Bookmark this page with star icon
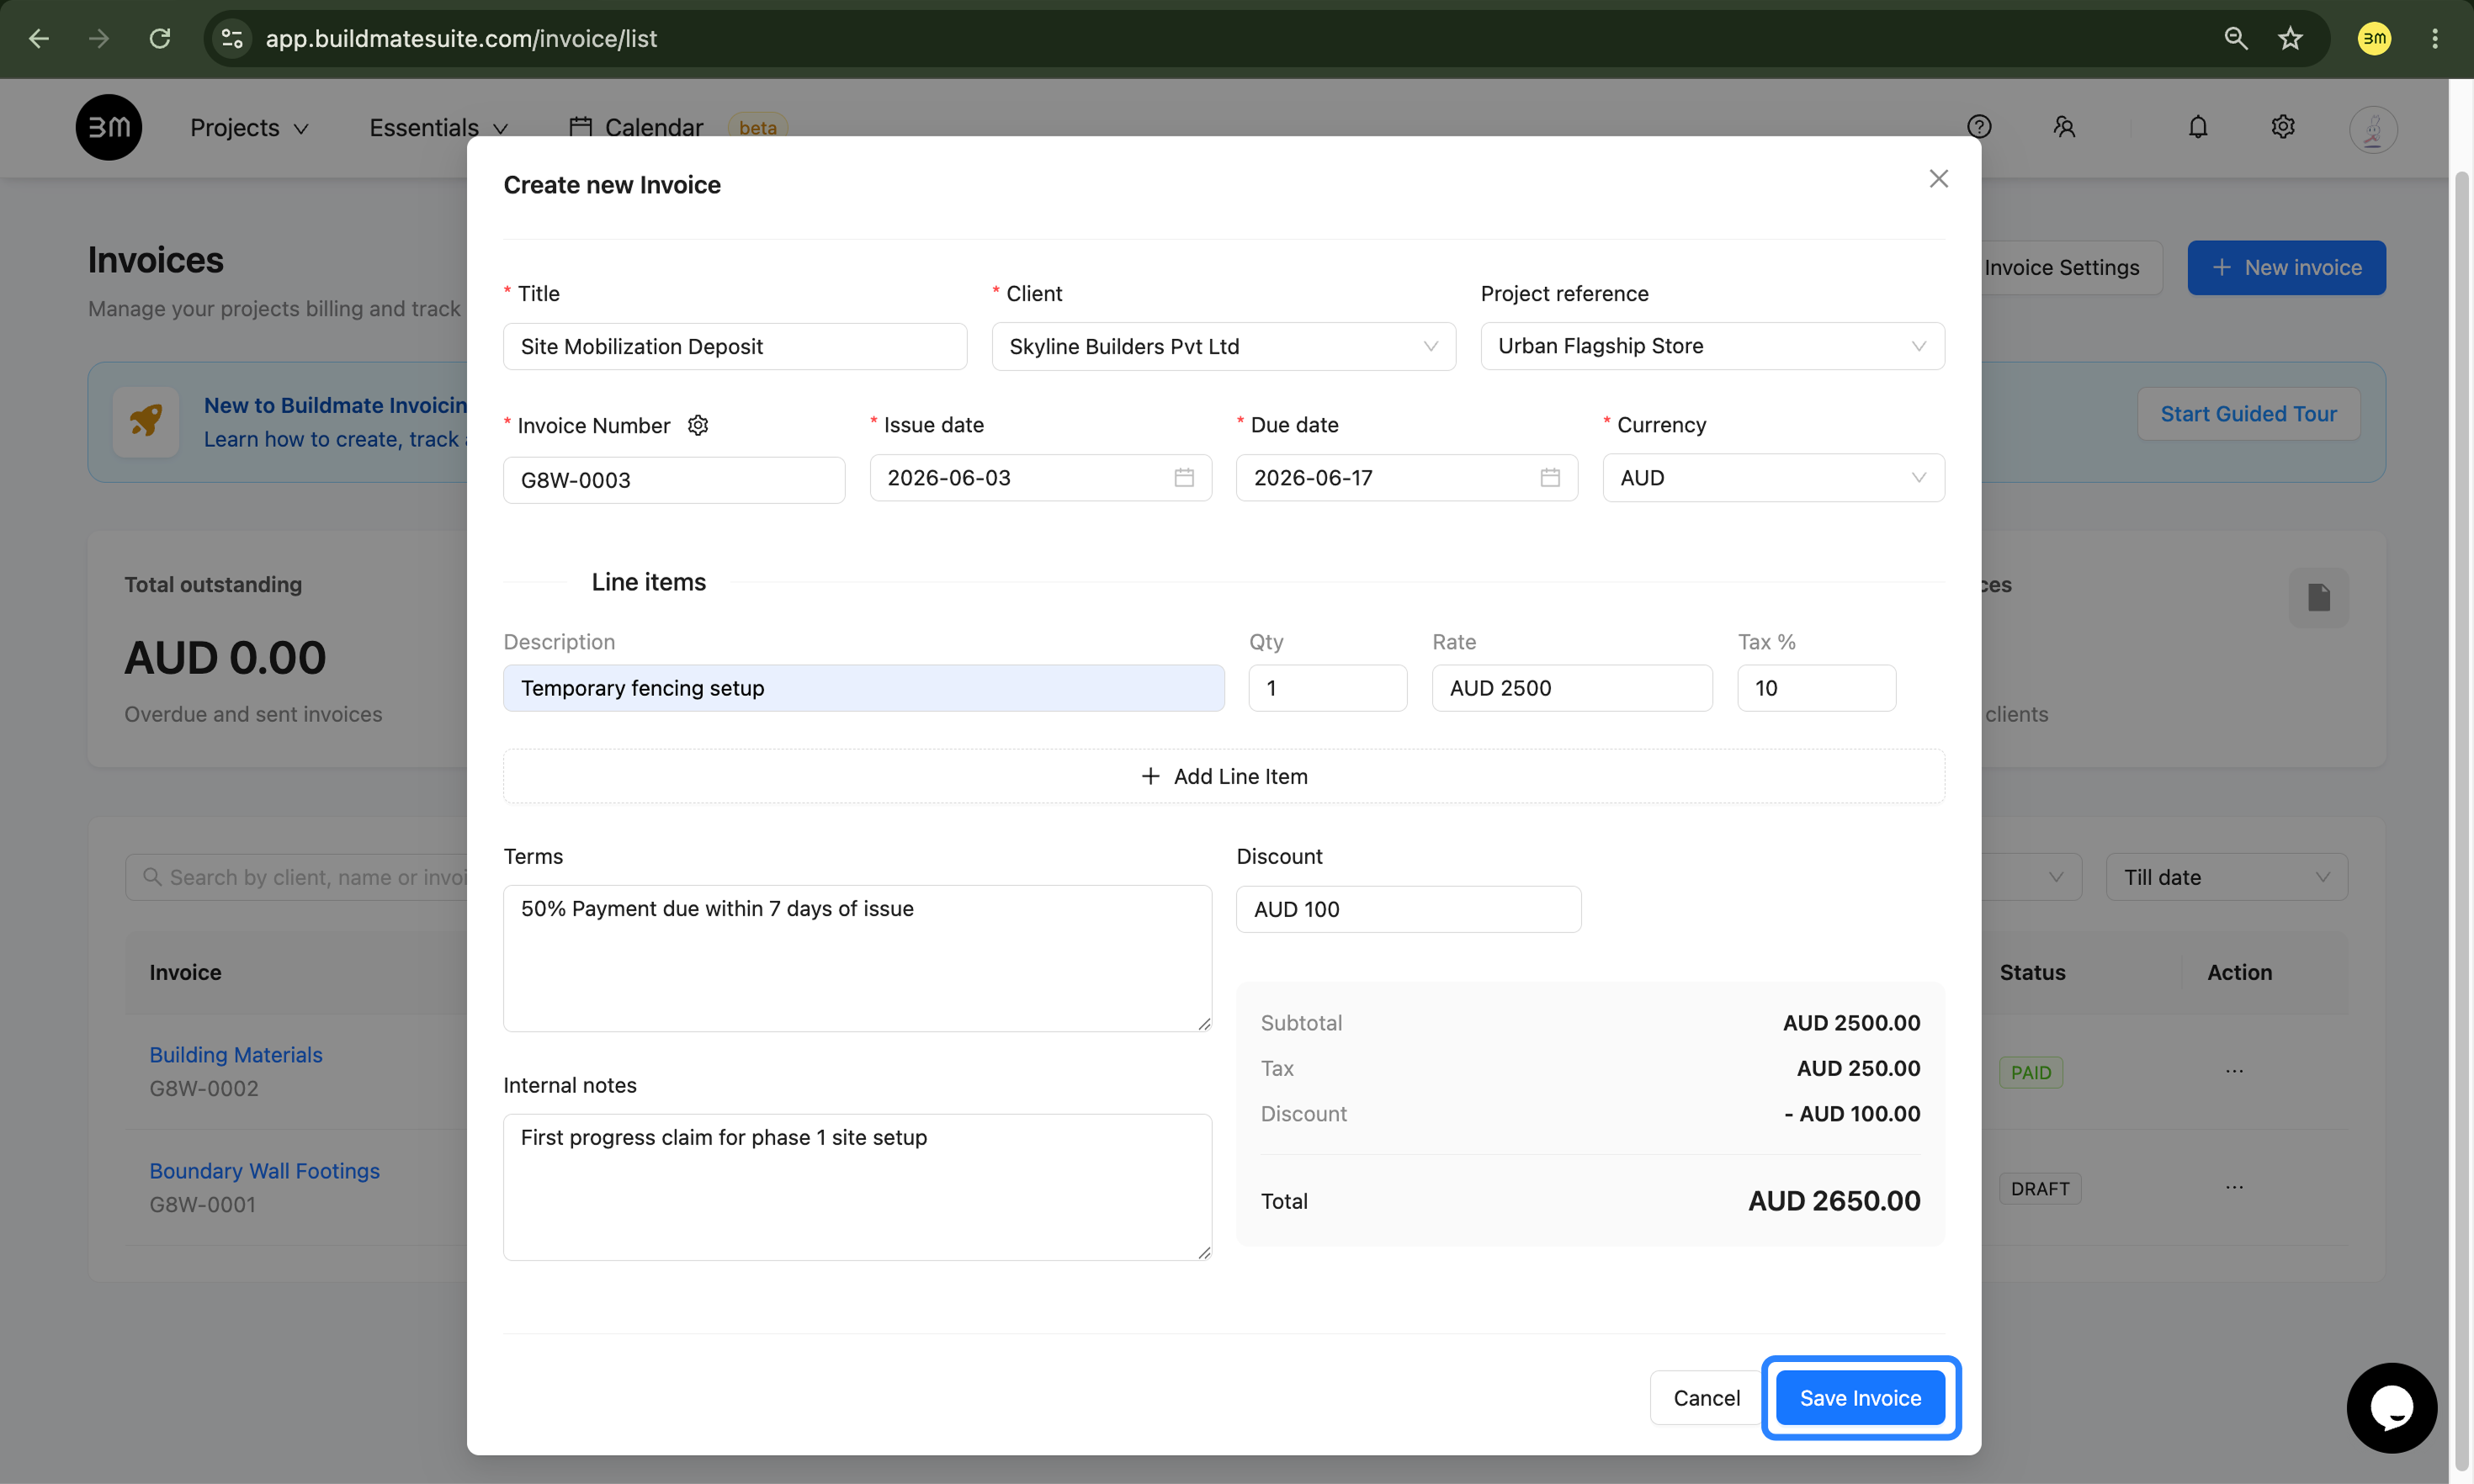 coord(2290,38)
